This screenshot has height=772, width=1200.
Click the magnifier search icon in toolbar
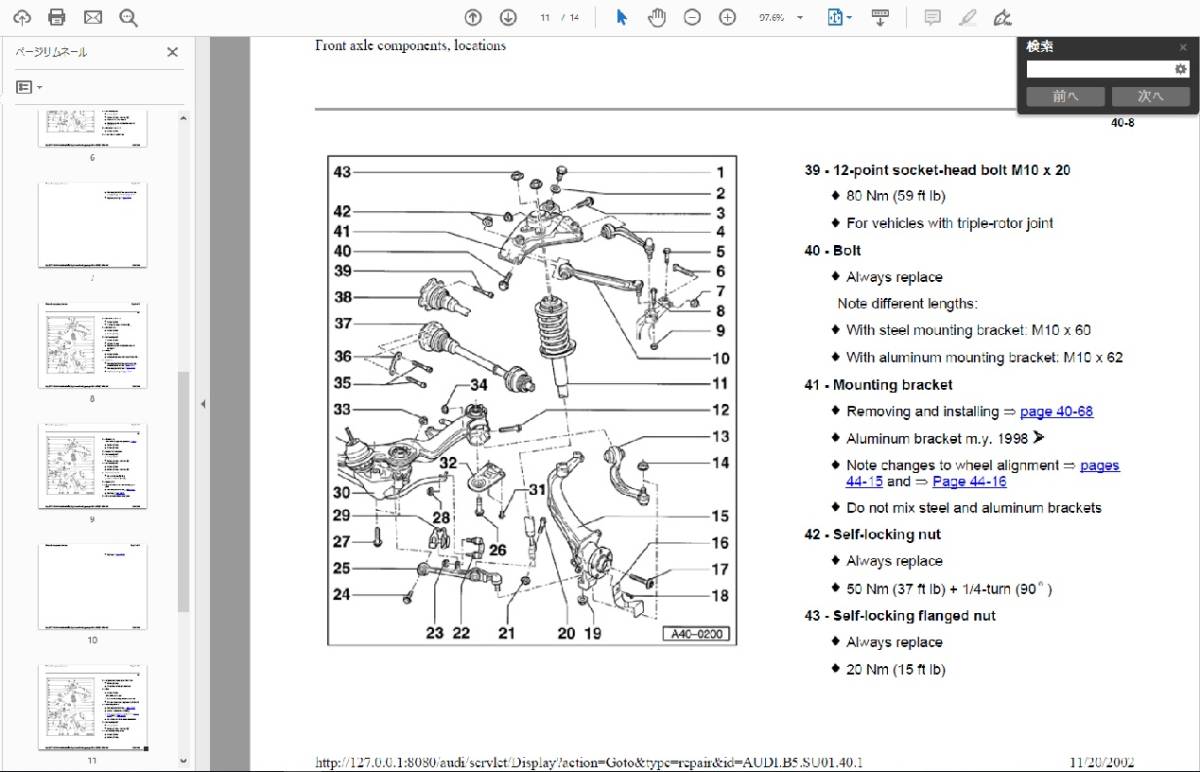[128, 17]
